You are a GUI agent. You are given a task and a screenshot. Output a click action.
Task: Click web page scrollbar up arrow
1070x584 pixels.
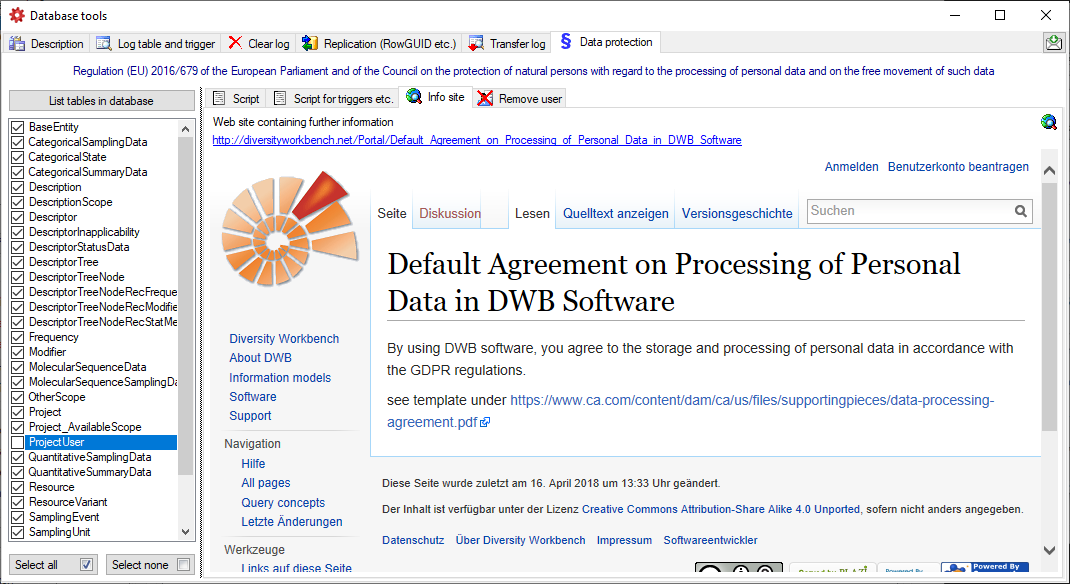(1050, 171)
